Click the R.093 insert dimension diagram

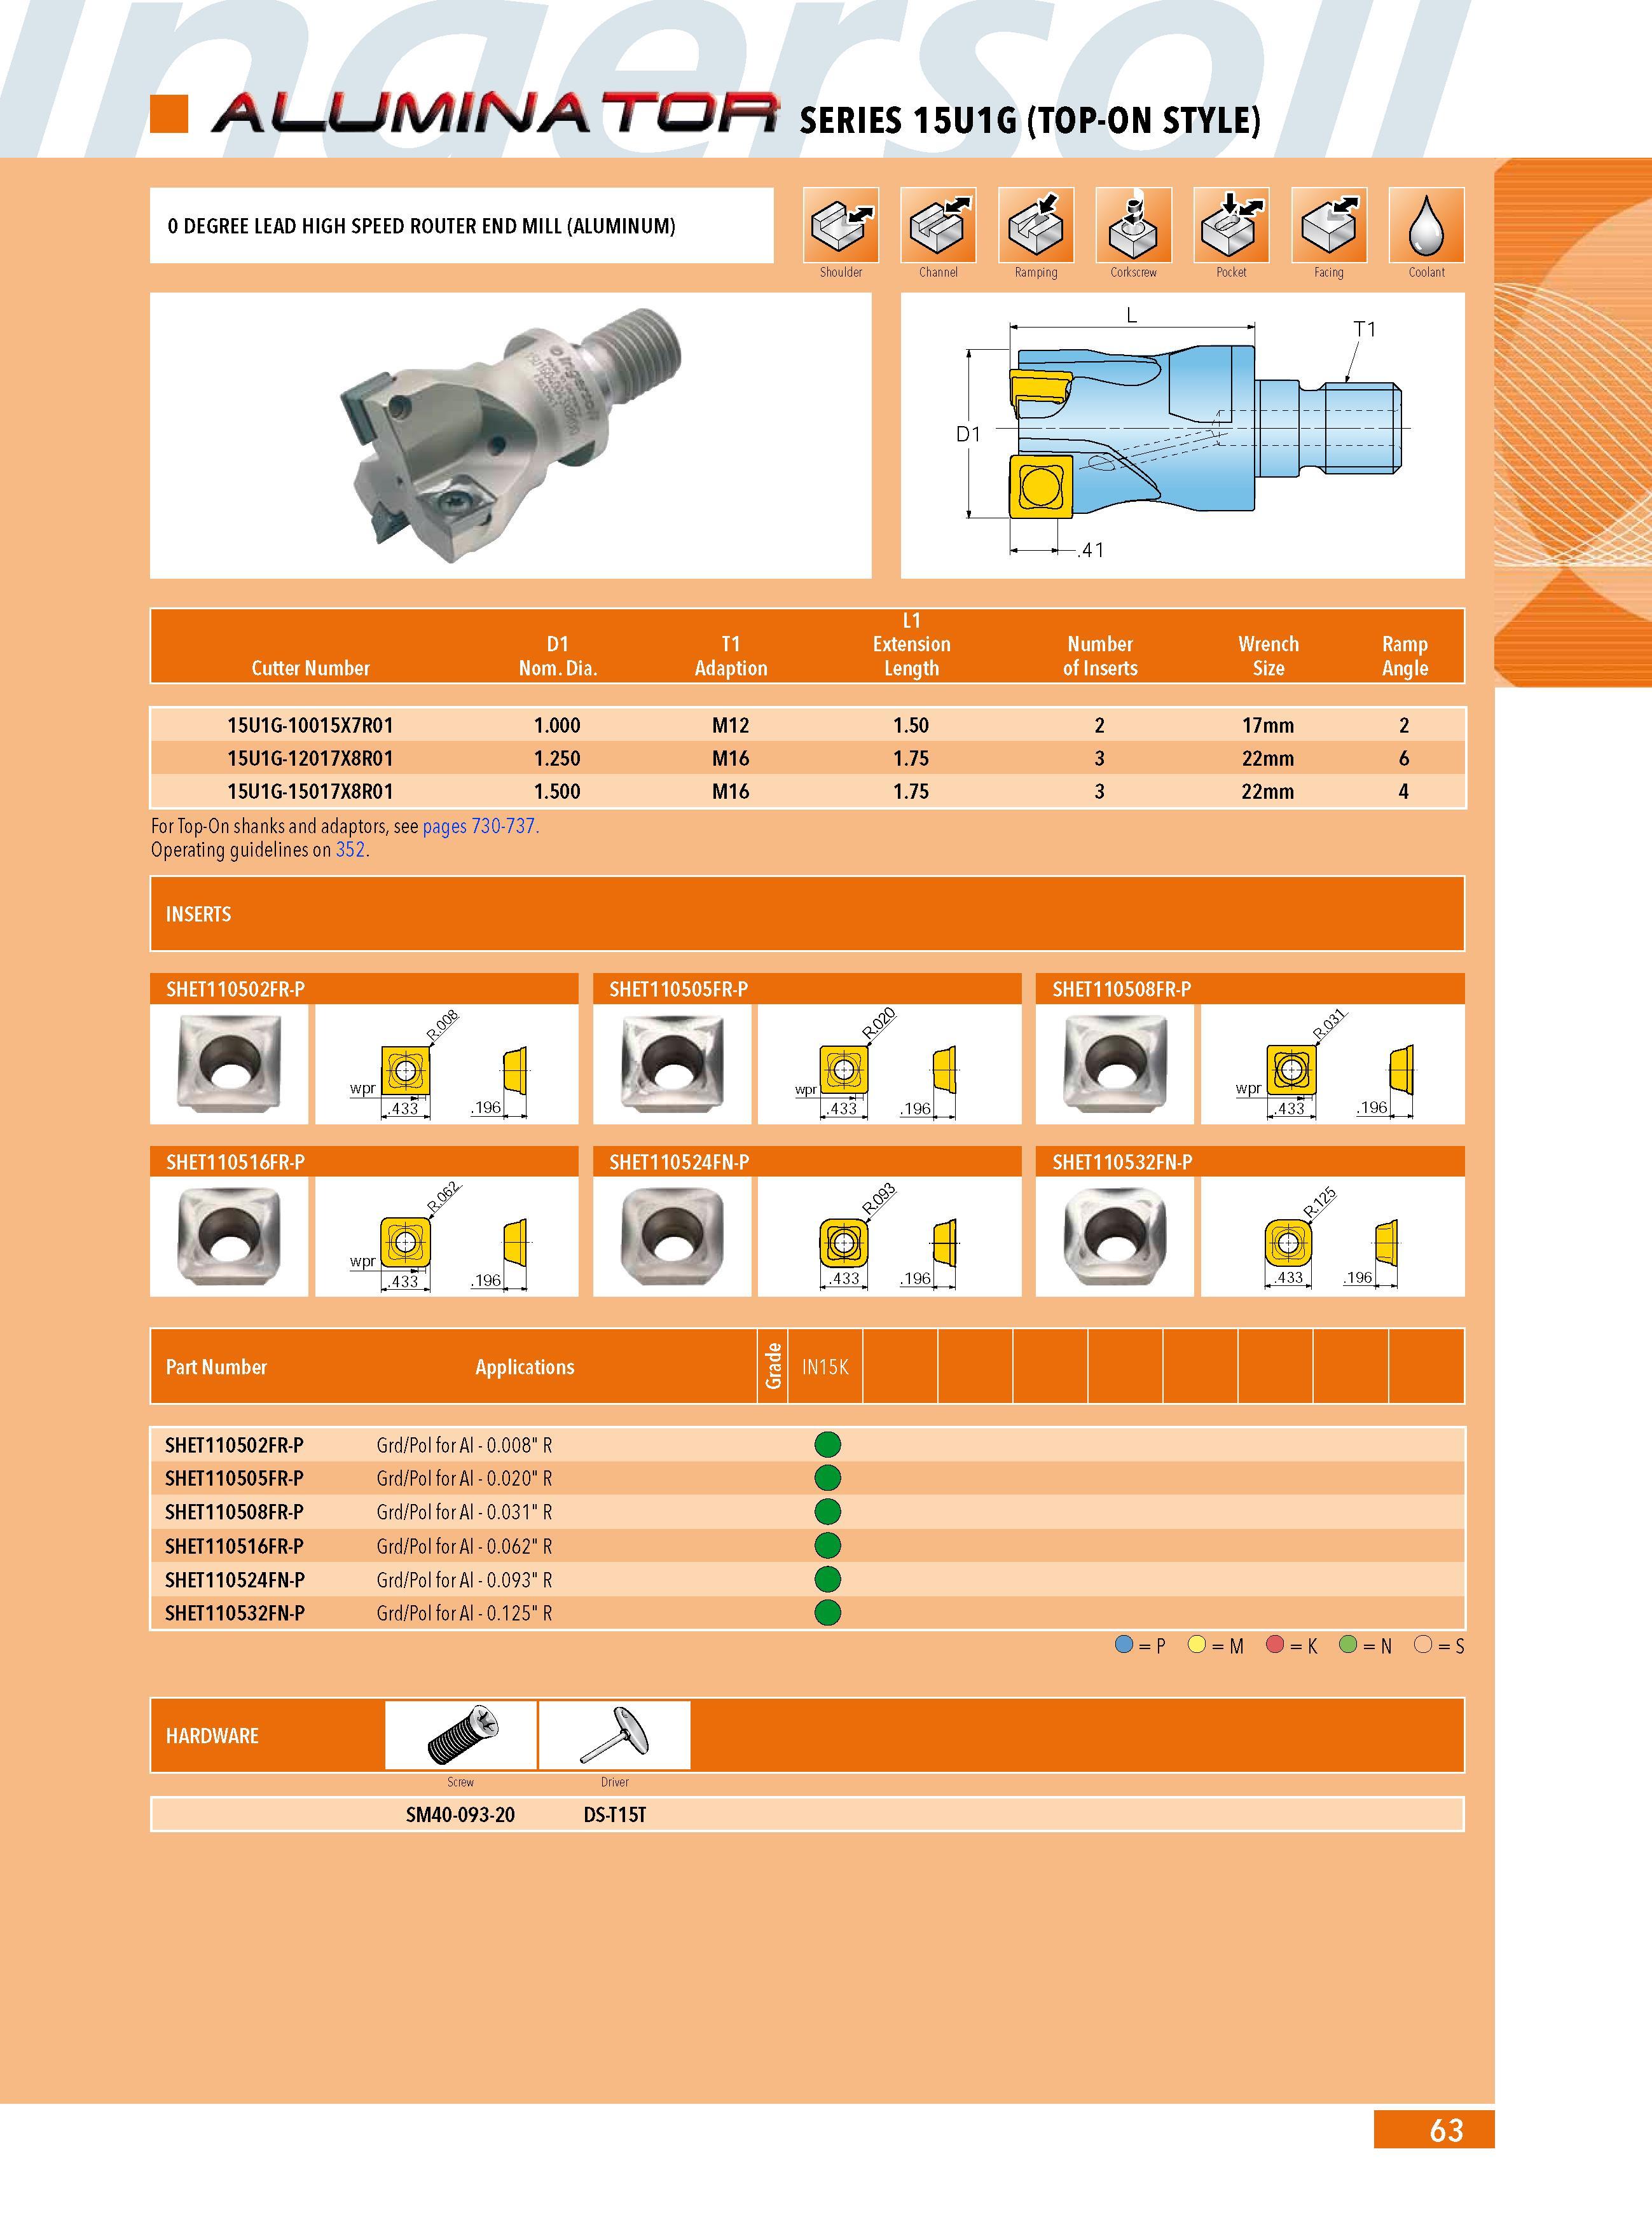pyautogui.click(x=890, y=1237)
